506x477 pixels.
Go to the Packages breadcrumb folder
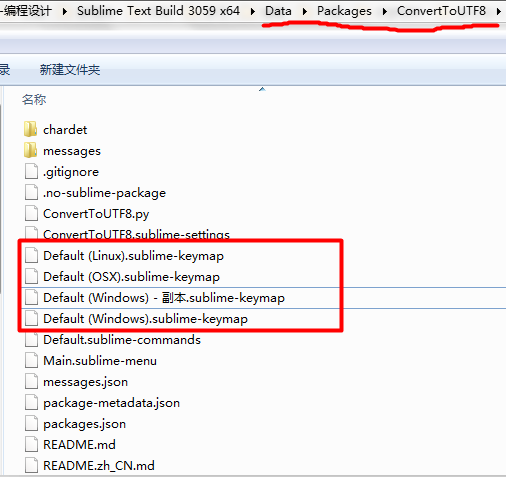pyautogui.click(x=344, y=11)
